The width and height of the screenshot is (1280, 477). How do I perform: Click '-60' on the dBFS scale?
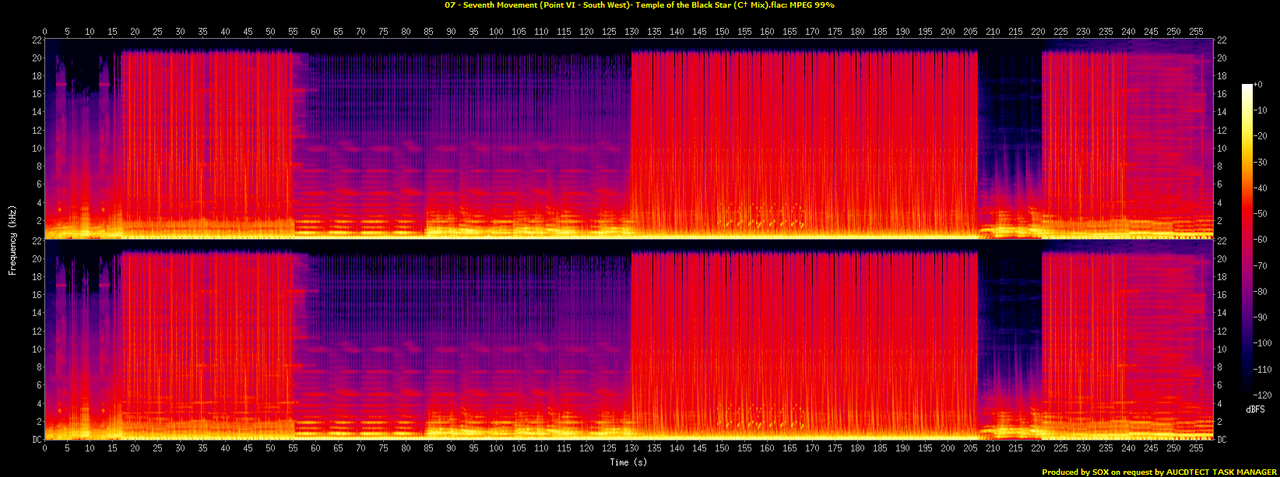[x=1262, y=239]
